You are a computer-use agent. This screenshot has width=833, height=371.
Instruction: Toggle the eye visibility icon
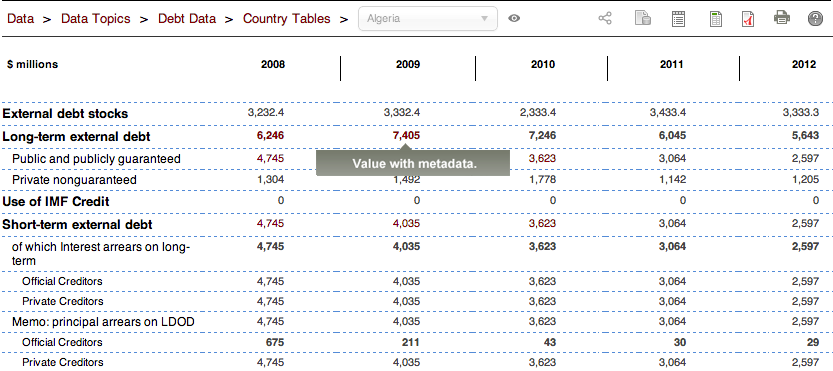pyautogui.click(x=514, y=19)
